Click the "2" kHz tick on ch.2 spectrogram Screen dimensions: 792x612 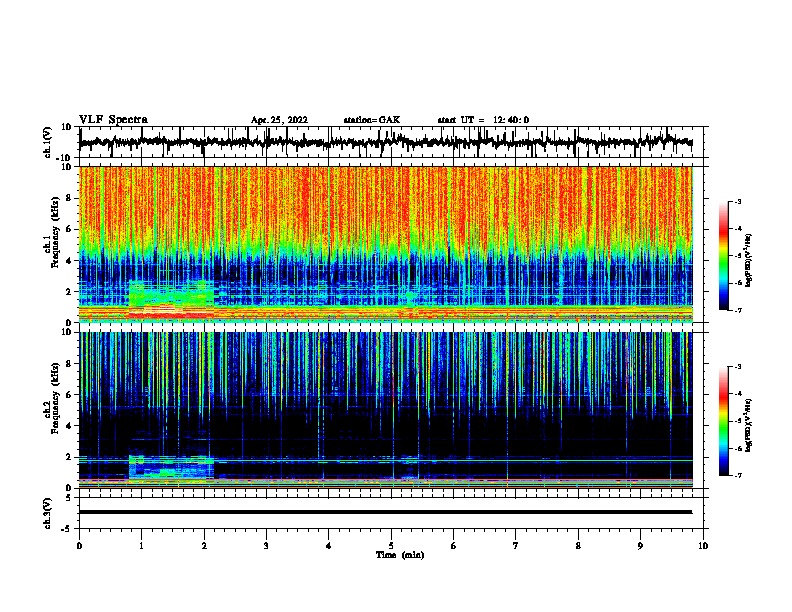click(69, 457)
